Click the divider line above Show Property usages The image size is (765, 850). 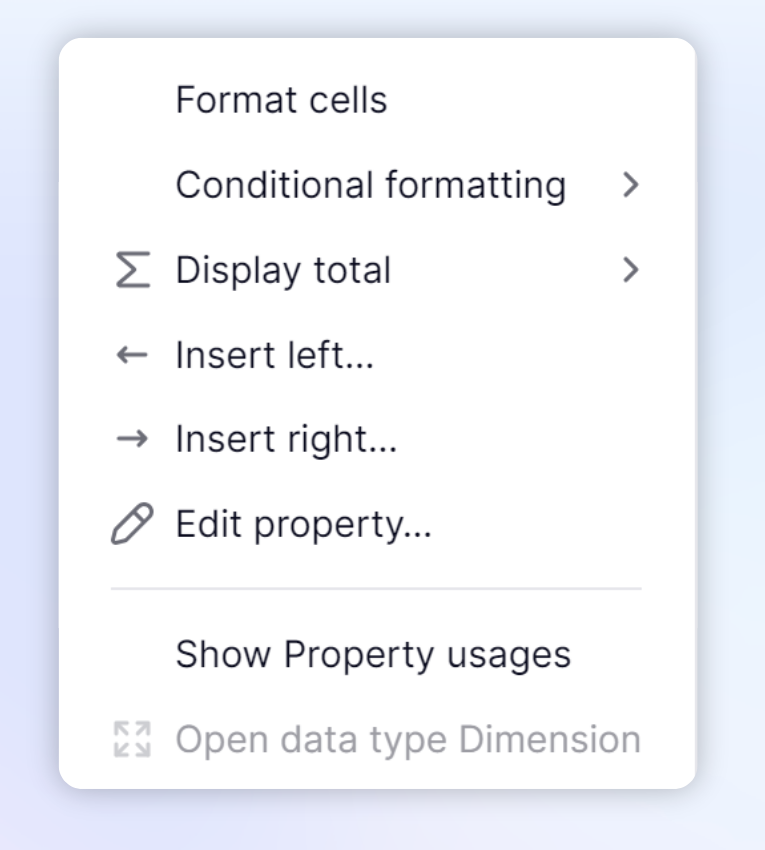point(376,588)
